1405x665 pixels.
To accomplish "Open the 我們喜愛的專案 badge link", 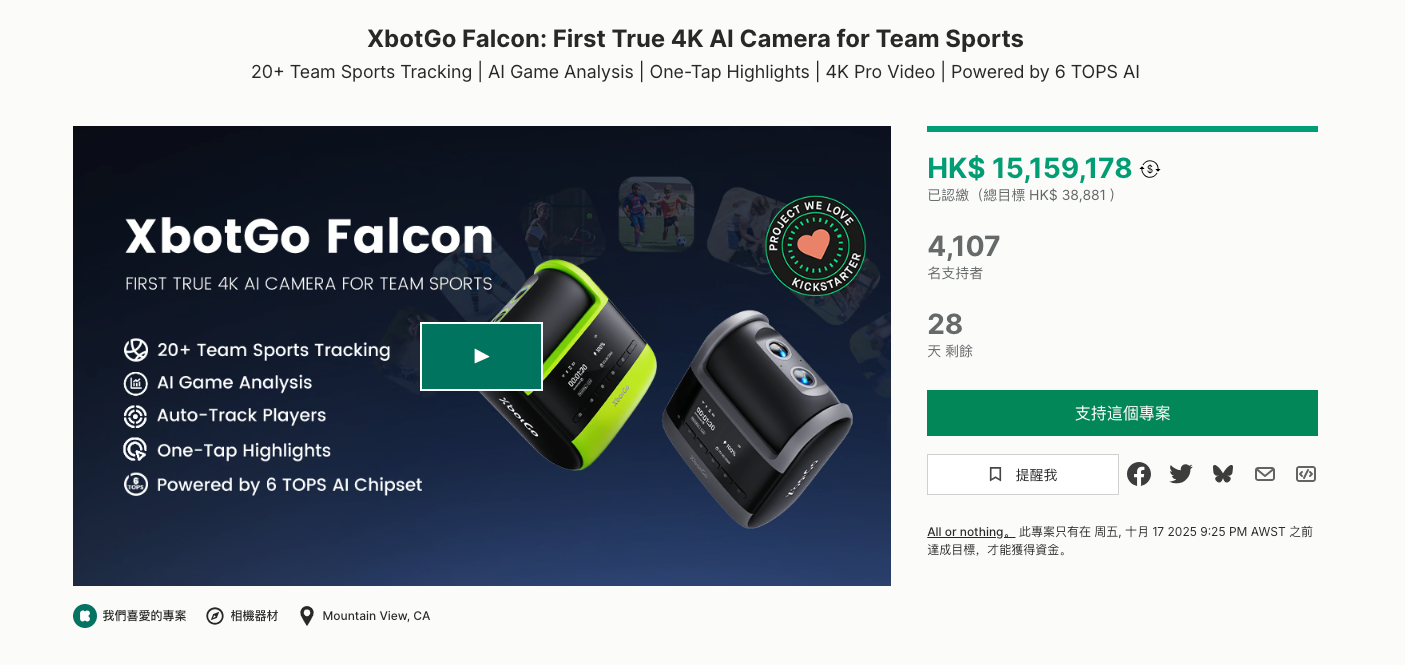I will (130, 616).
